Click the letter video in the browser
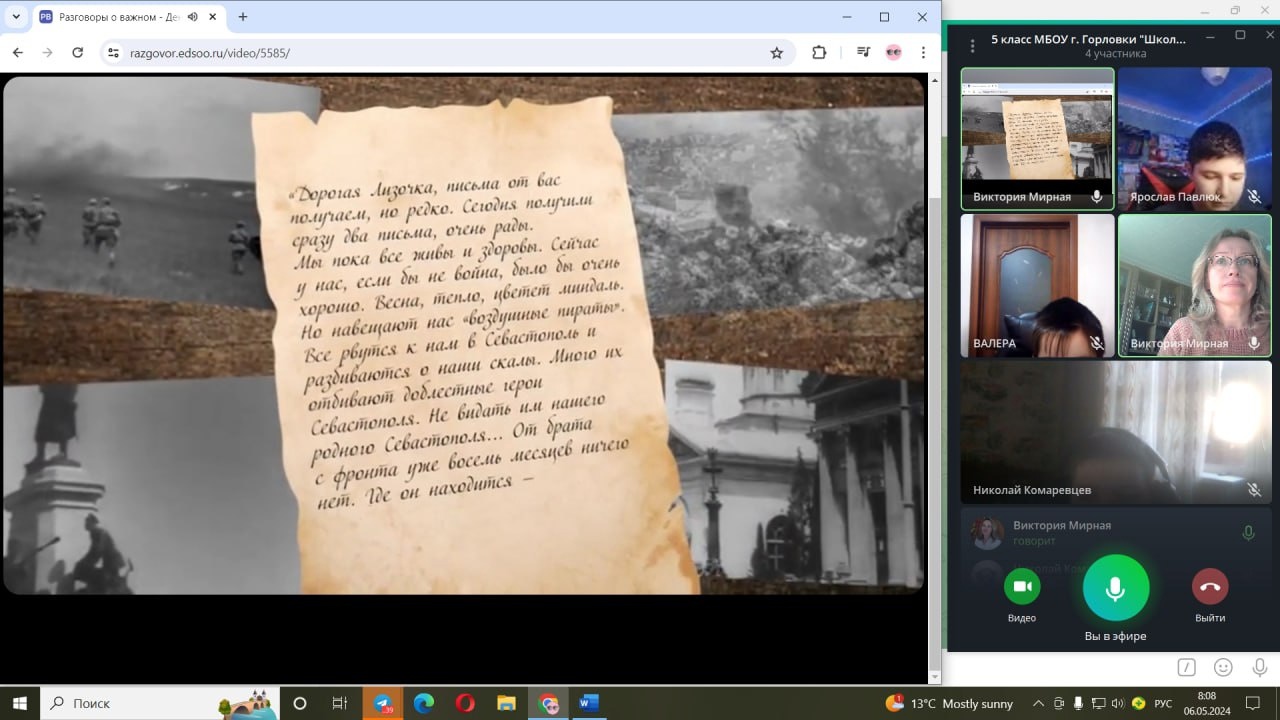The width and height of the screenshot is (1280, 720). tap(463, 335)
